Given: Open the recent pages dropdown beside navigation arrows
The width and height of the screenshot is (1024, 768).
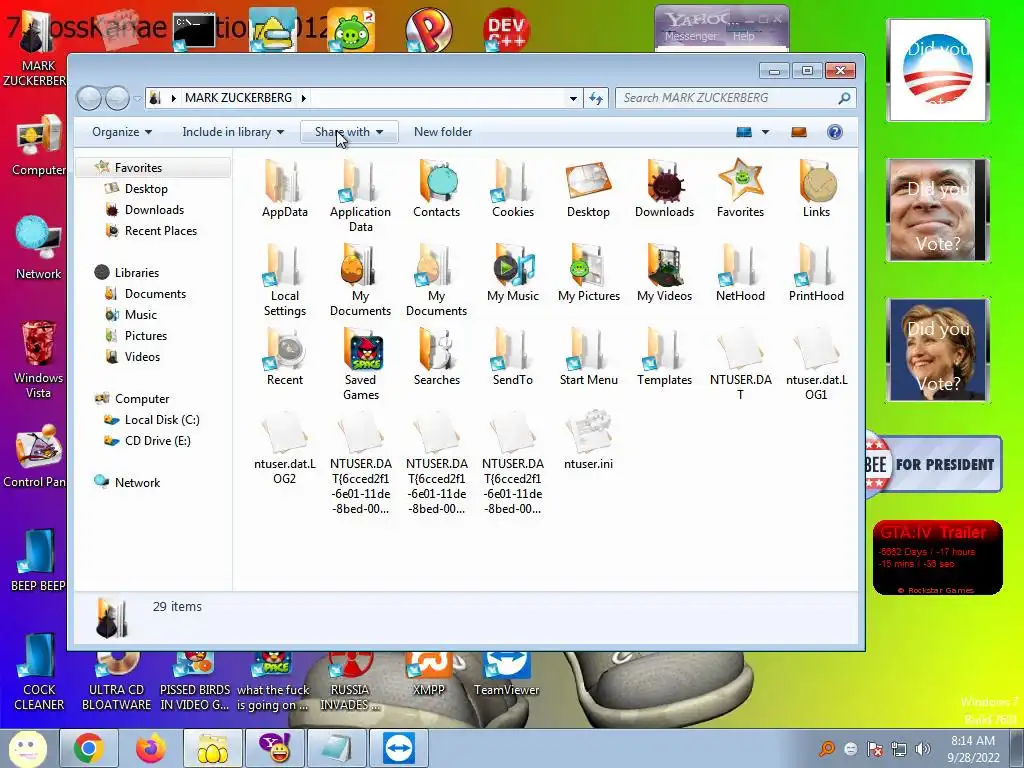Looking at the screenshot, I should [x=137, y=99].
